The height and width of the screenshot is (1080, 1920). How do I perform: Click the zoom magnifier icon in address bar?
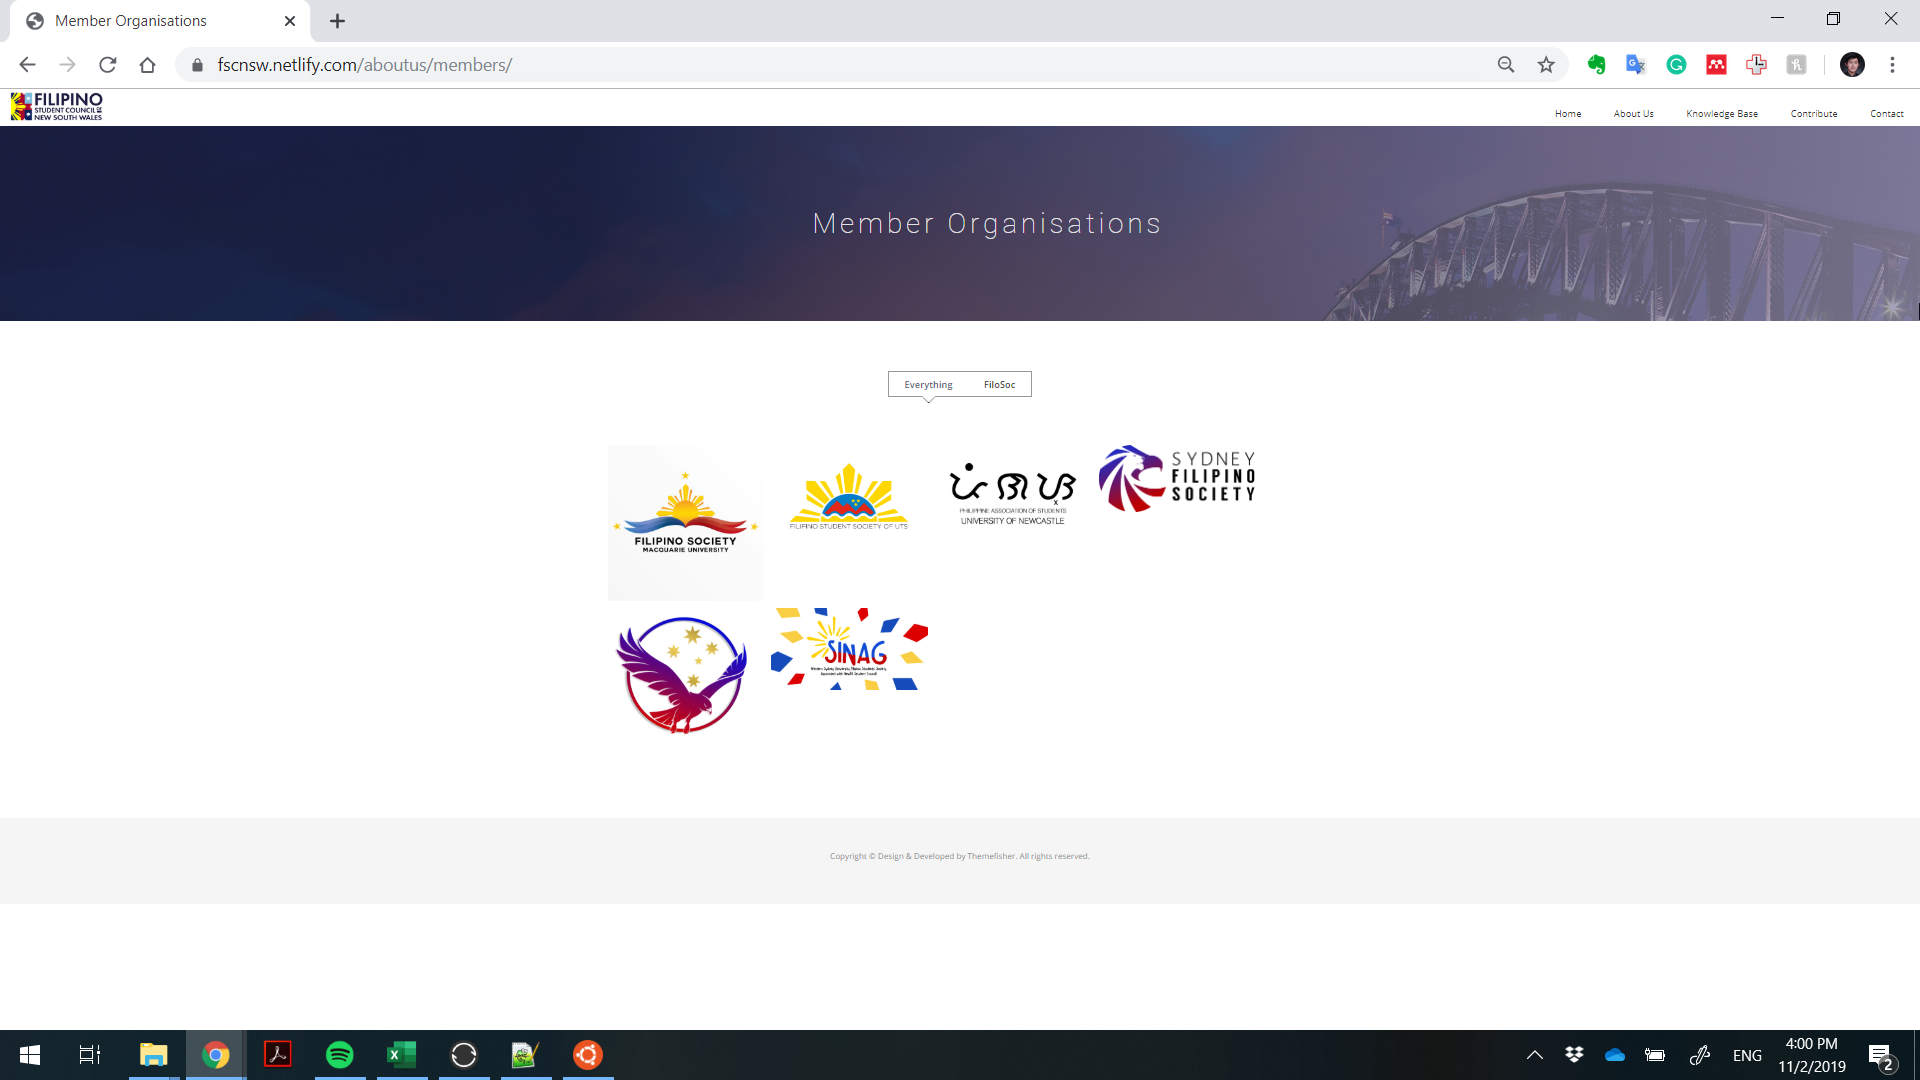1506,65
